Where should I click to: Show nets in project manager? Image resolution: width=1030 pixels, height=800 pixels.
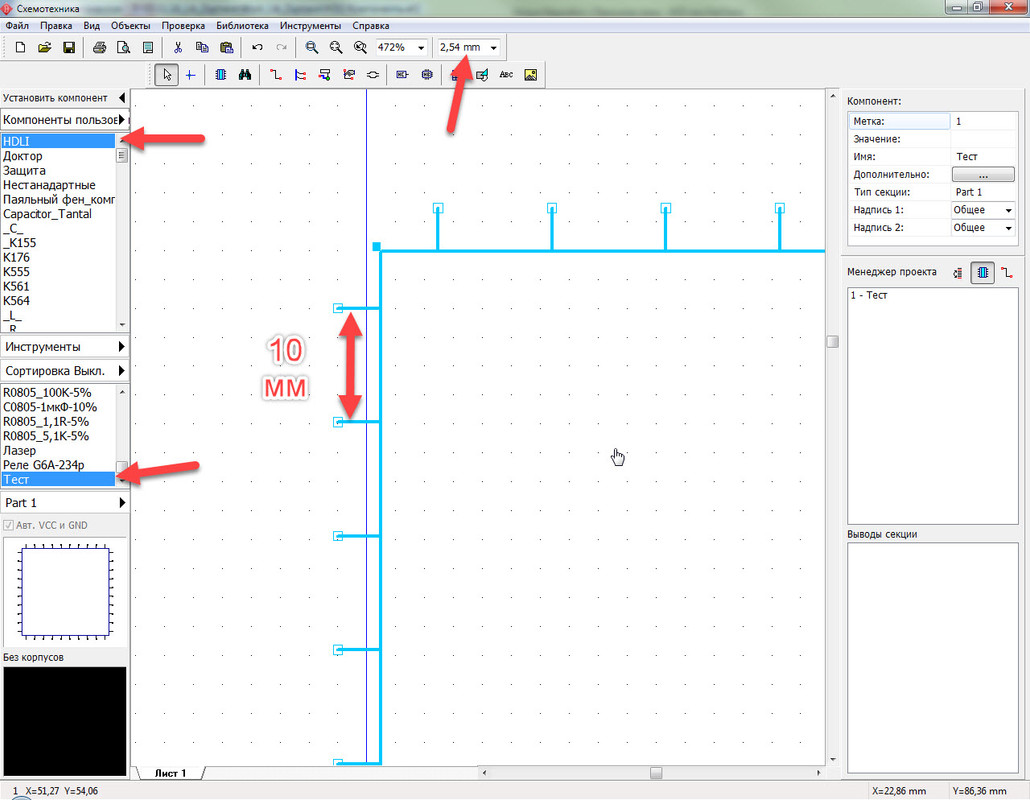click(1006, 272)
